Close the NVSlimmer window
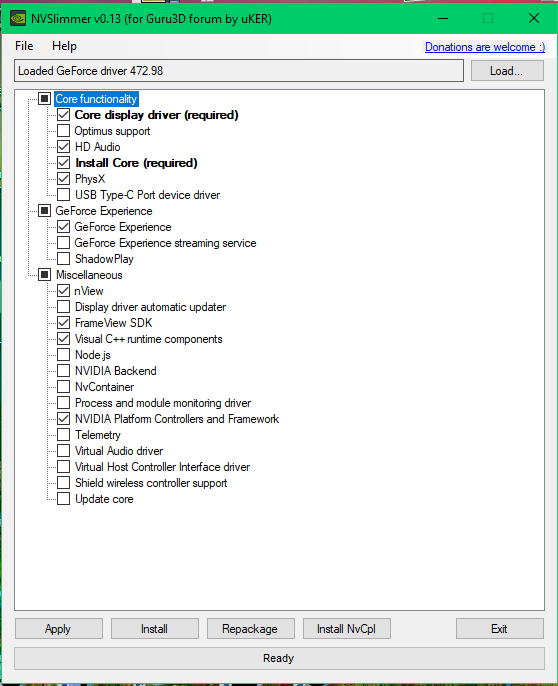This screenshot has width=558, height=686. [x=533, y=18]
